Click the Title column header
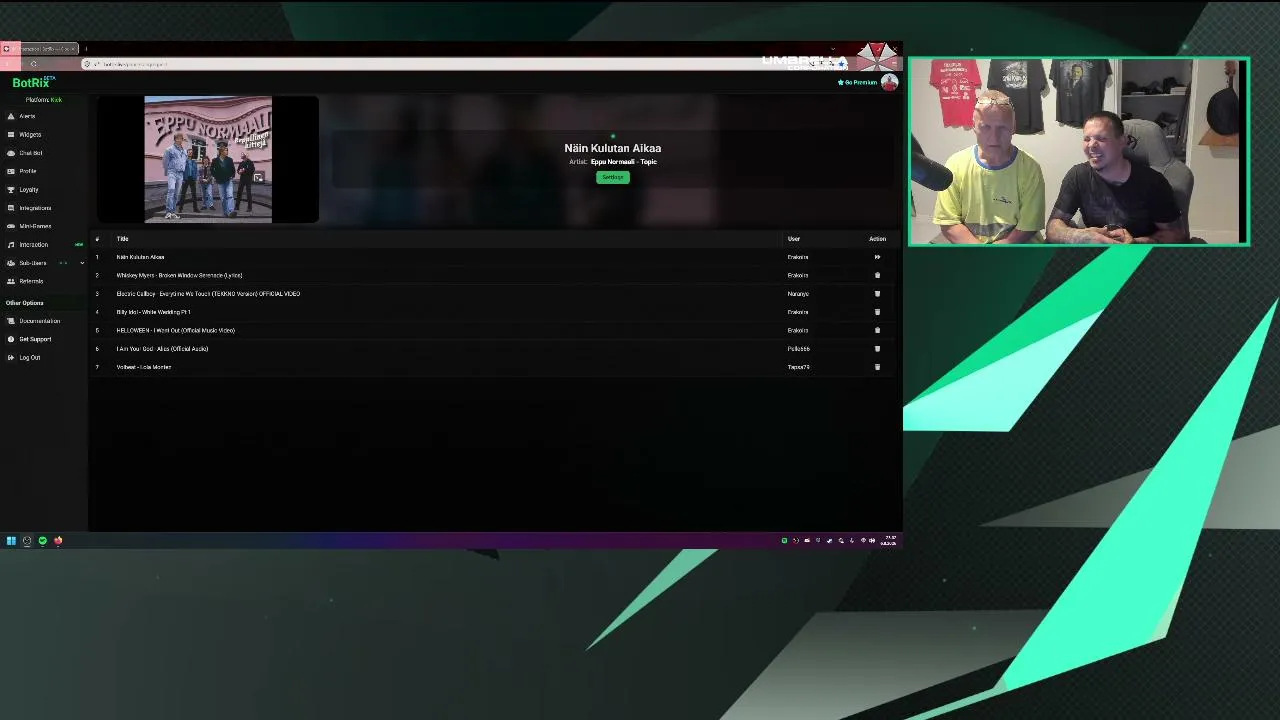This screenshot has width=1280, height=720. 122,239
